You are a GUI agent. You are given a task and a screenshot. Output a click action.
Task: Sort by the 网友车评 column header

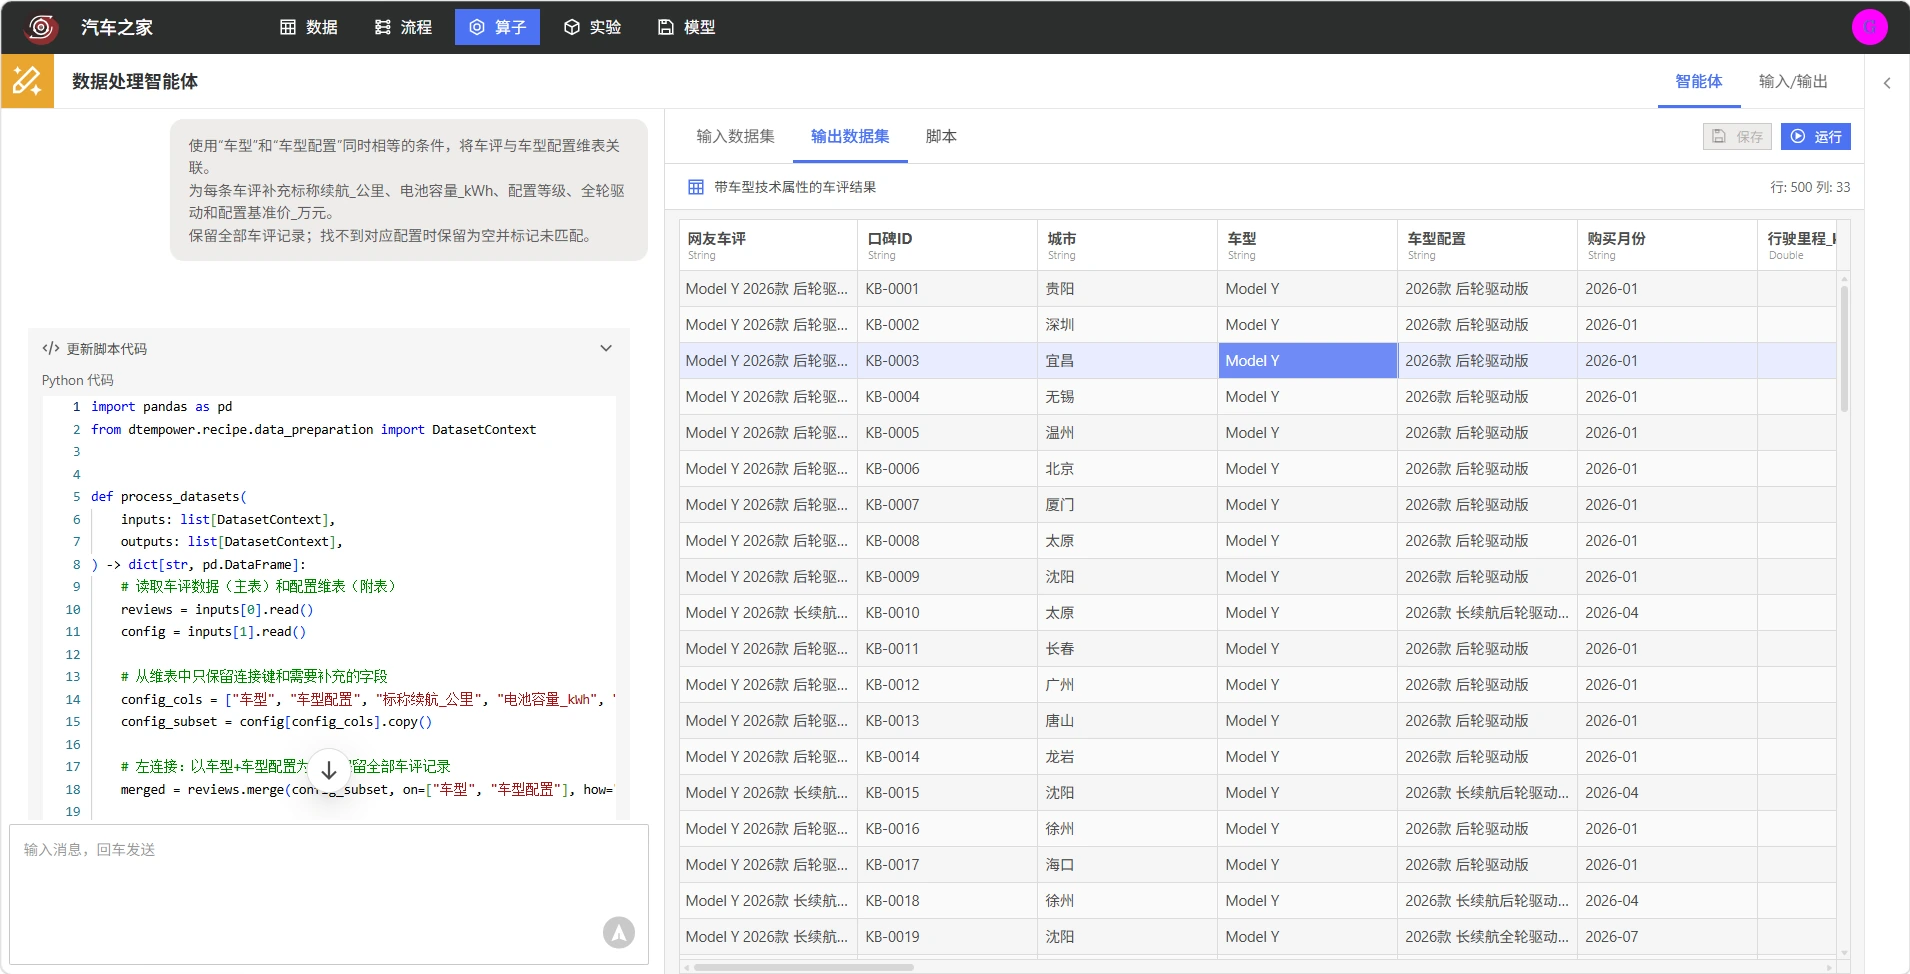[768, 245]
